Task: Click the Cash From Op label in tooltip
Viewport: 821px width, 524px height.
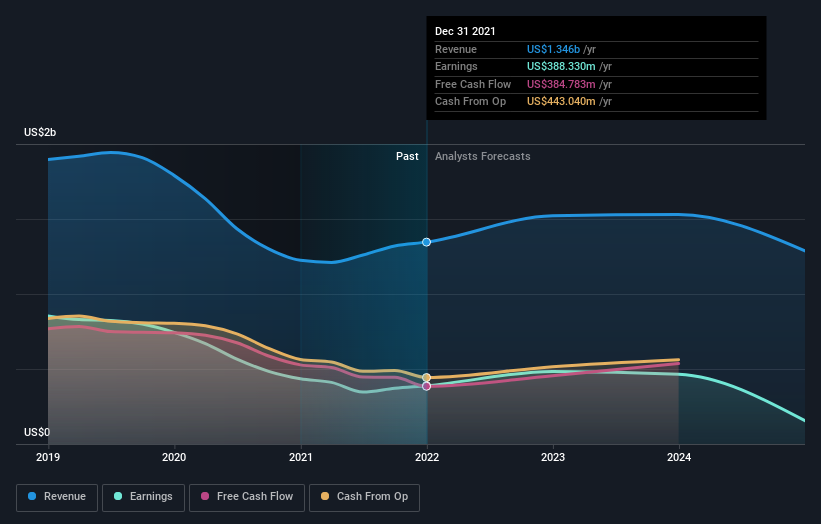Action: coord(470,102)
